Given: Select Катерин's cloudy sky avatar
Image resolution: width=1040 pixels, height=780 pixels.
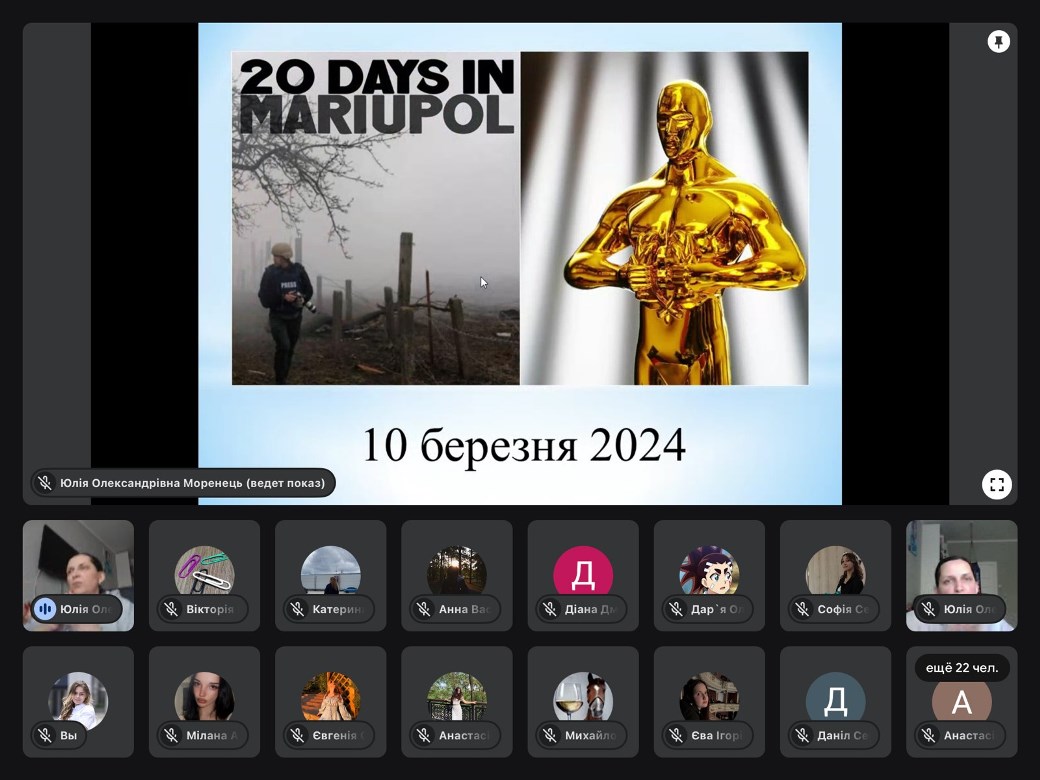Looking at the screenshot, I should pyautogui.click(x=330, y=572).
